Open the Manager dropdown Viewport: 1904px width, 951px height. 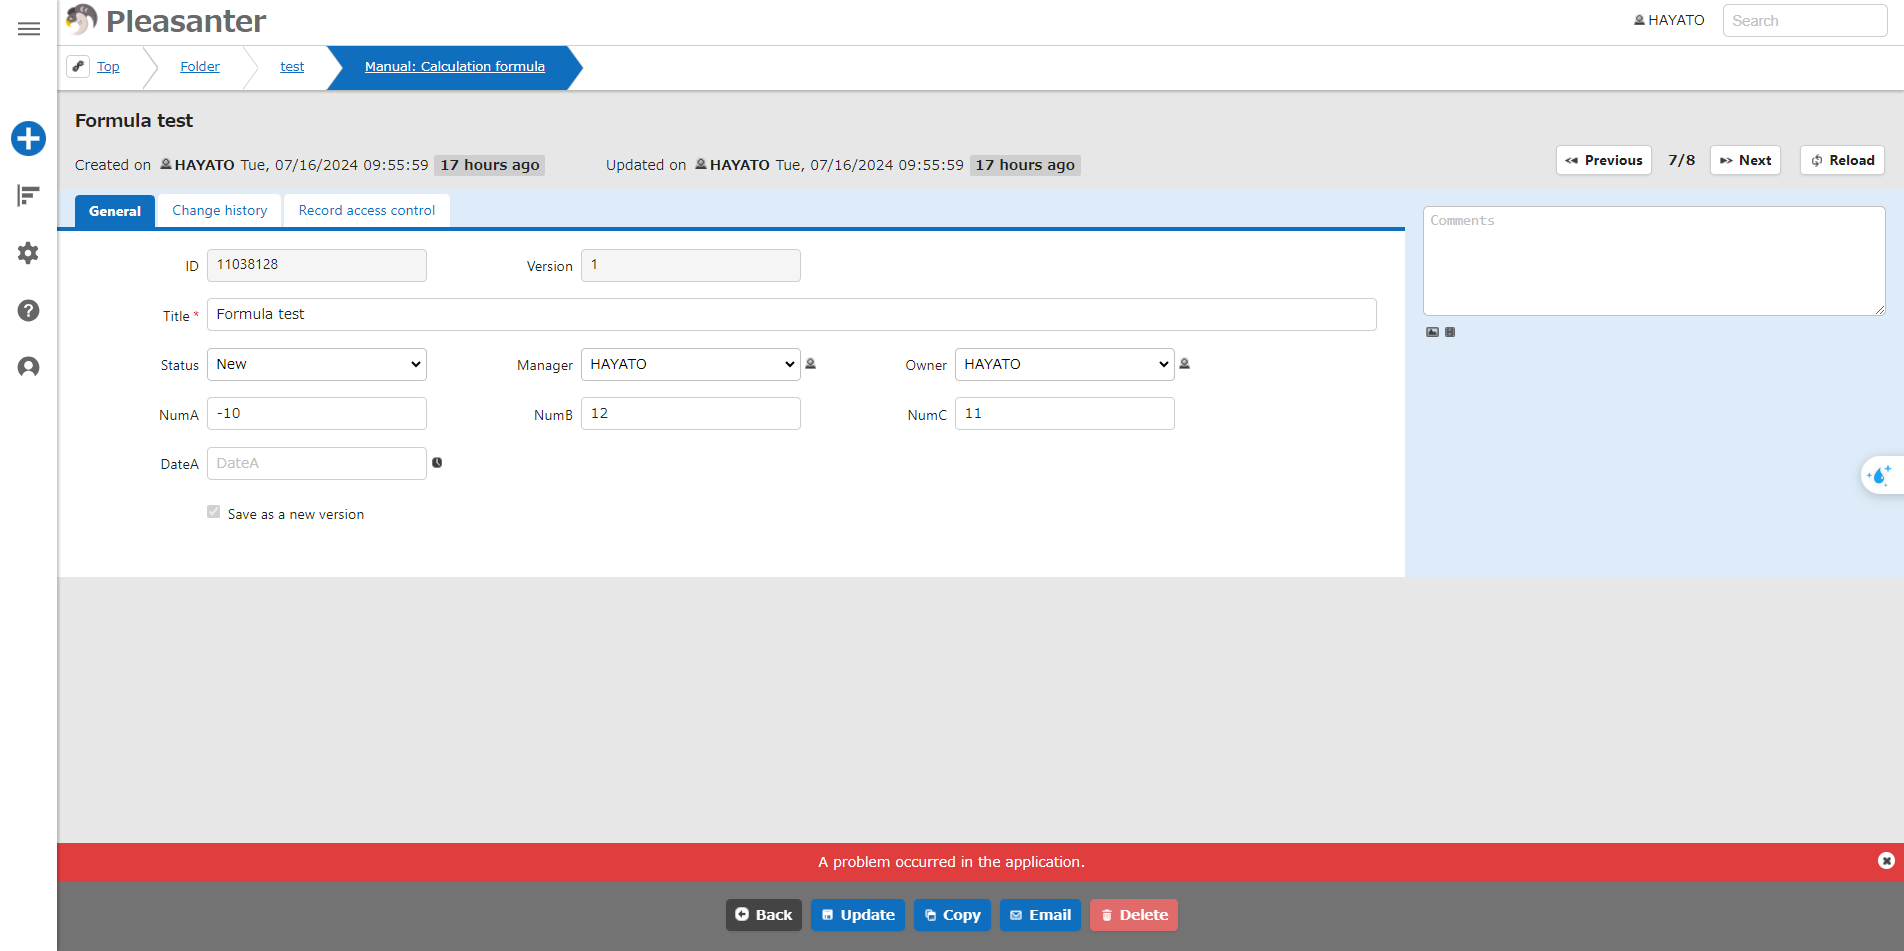pos(691,364)
